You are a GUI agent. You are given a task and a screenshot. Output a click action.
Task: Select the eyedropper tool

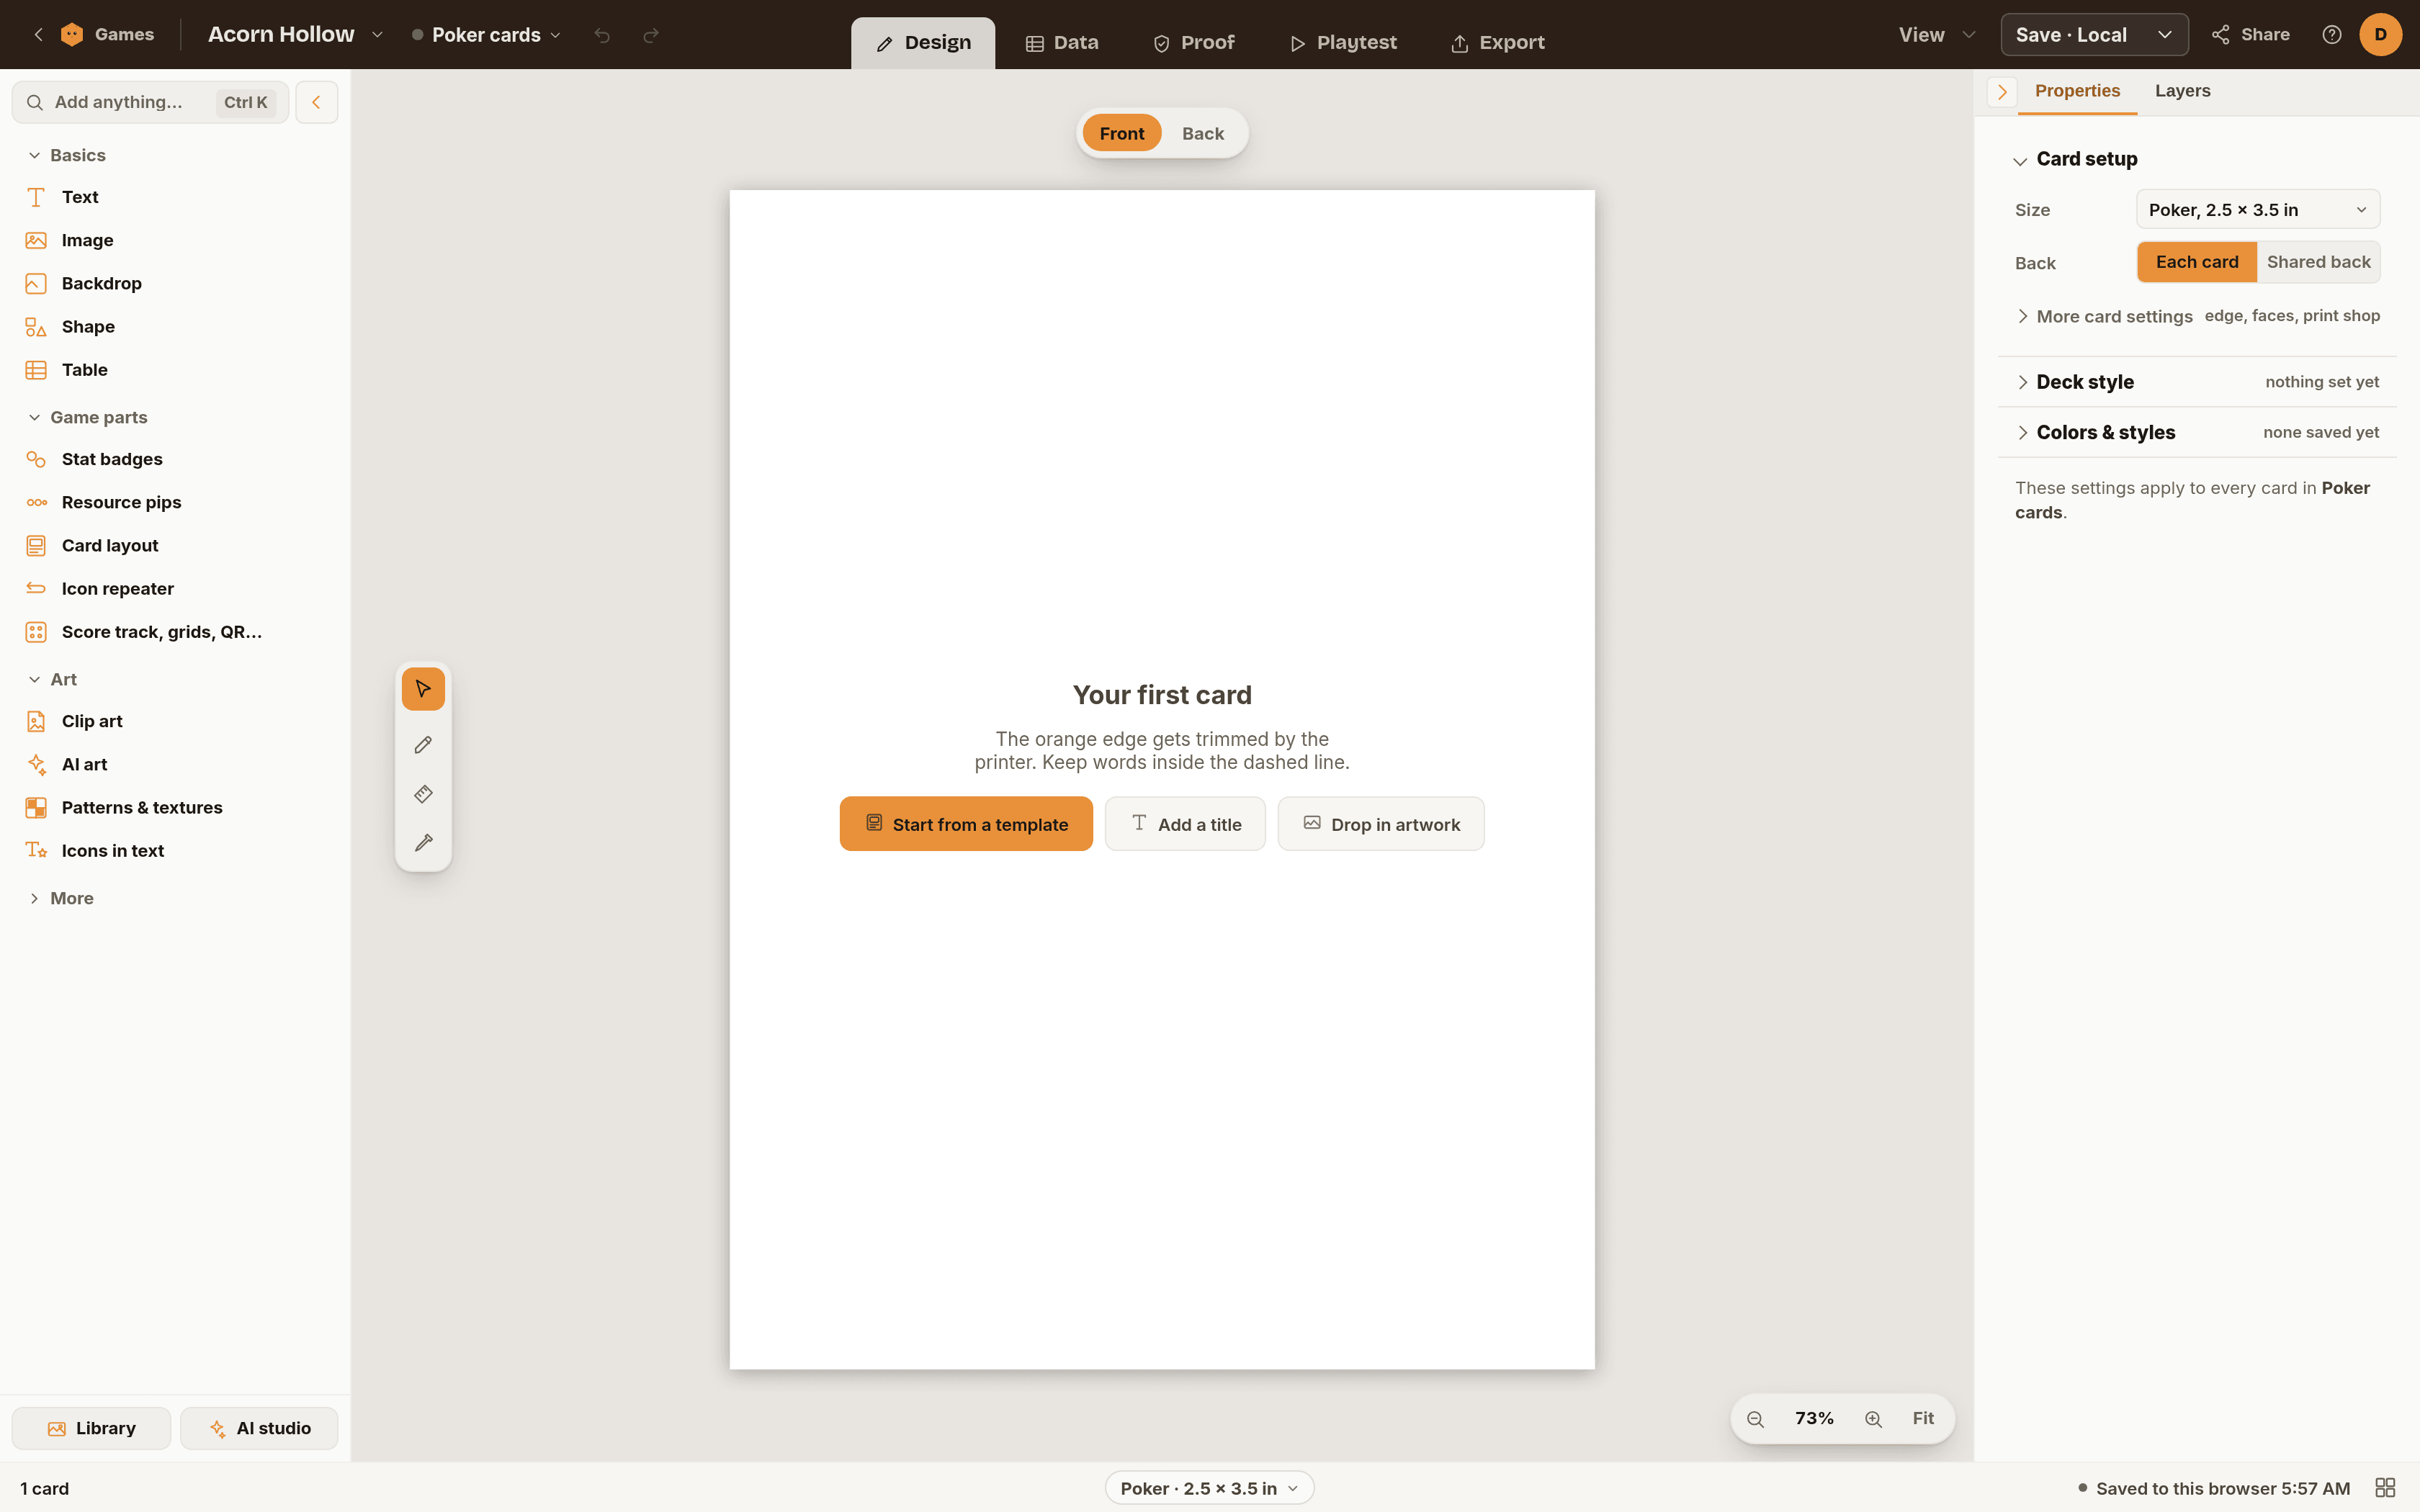(423, 843)
